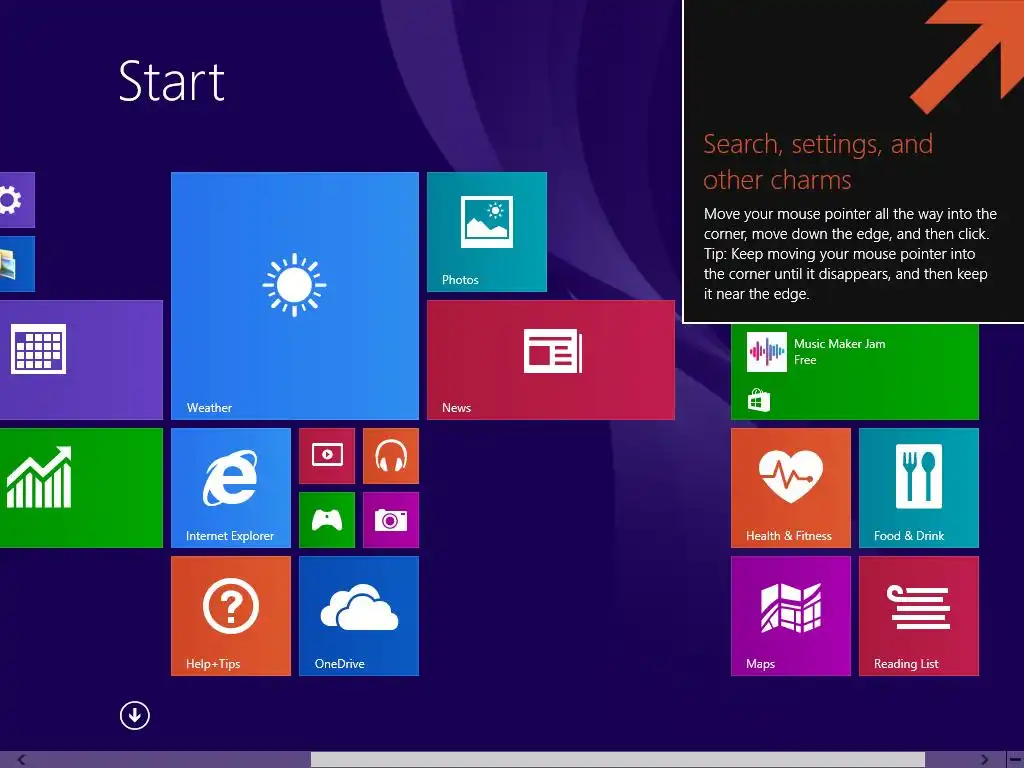Viewport: 1024px width, 768px height.
Task: Click the minus zoom button at bottom corner
Action: tap(1015, 760)
